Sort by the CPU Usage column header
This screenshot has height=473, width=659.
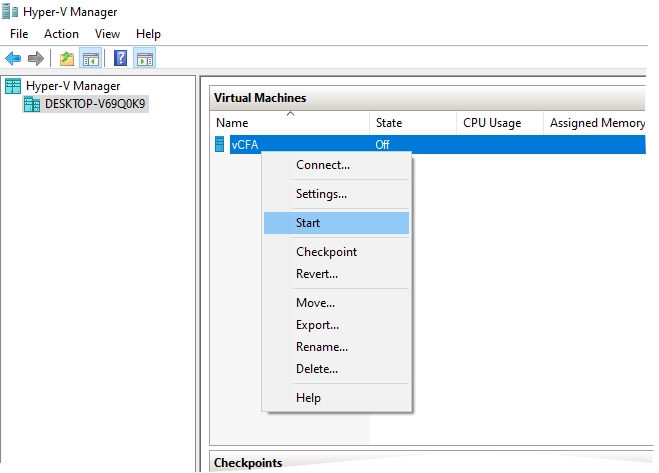coord(500,123)
